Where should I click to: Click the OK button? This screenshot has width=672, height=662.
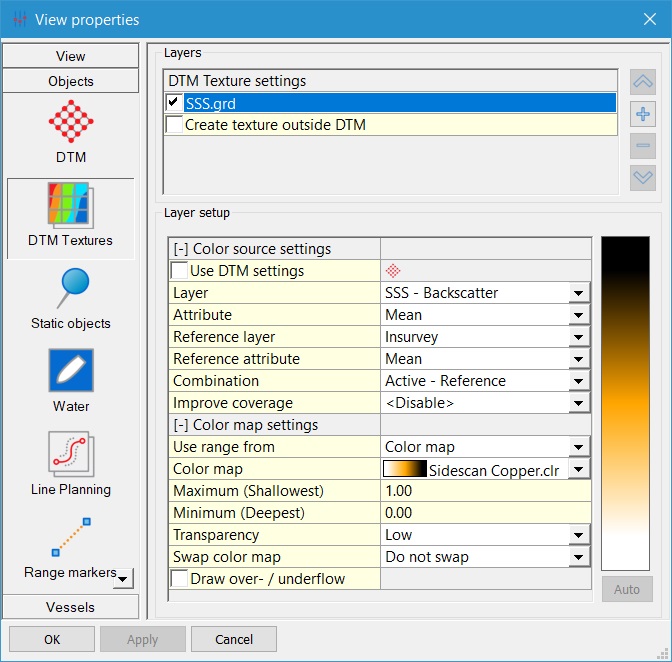point(52,639)
